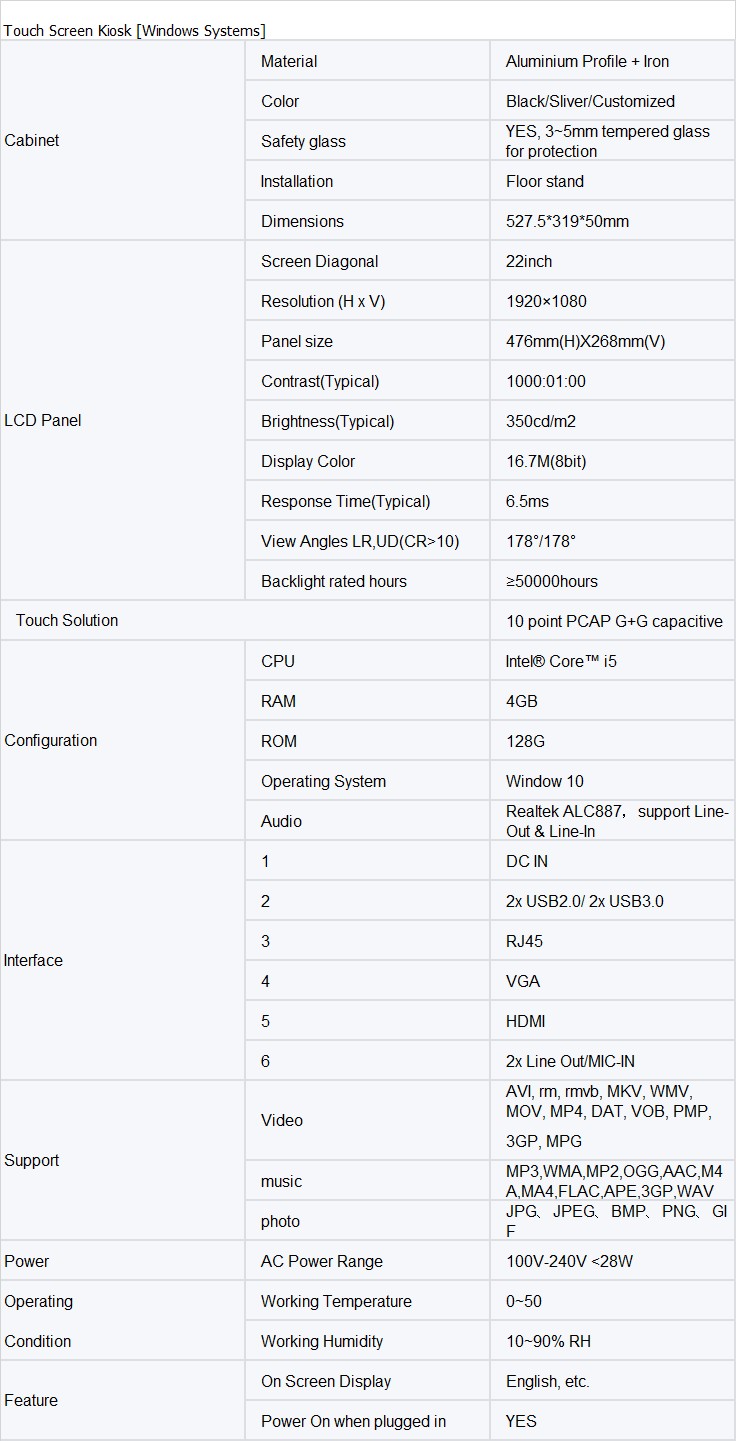
Task: Select the "Floor stand" installation value
Action: [545, 181]
